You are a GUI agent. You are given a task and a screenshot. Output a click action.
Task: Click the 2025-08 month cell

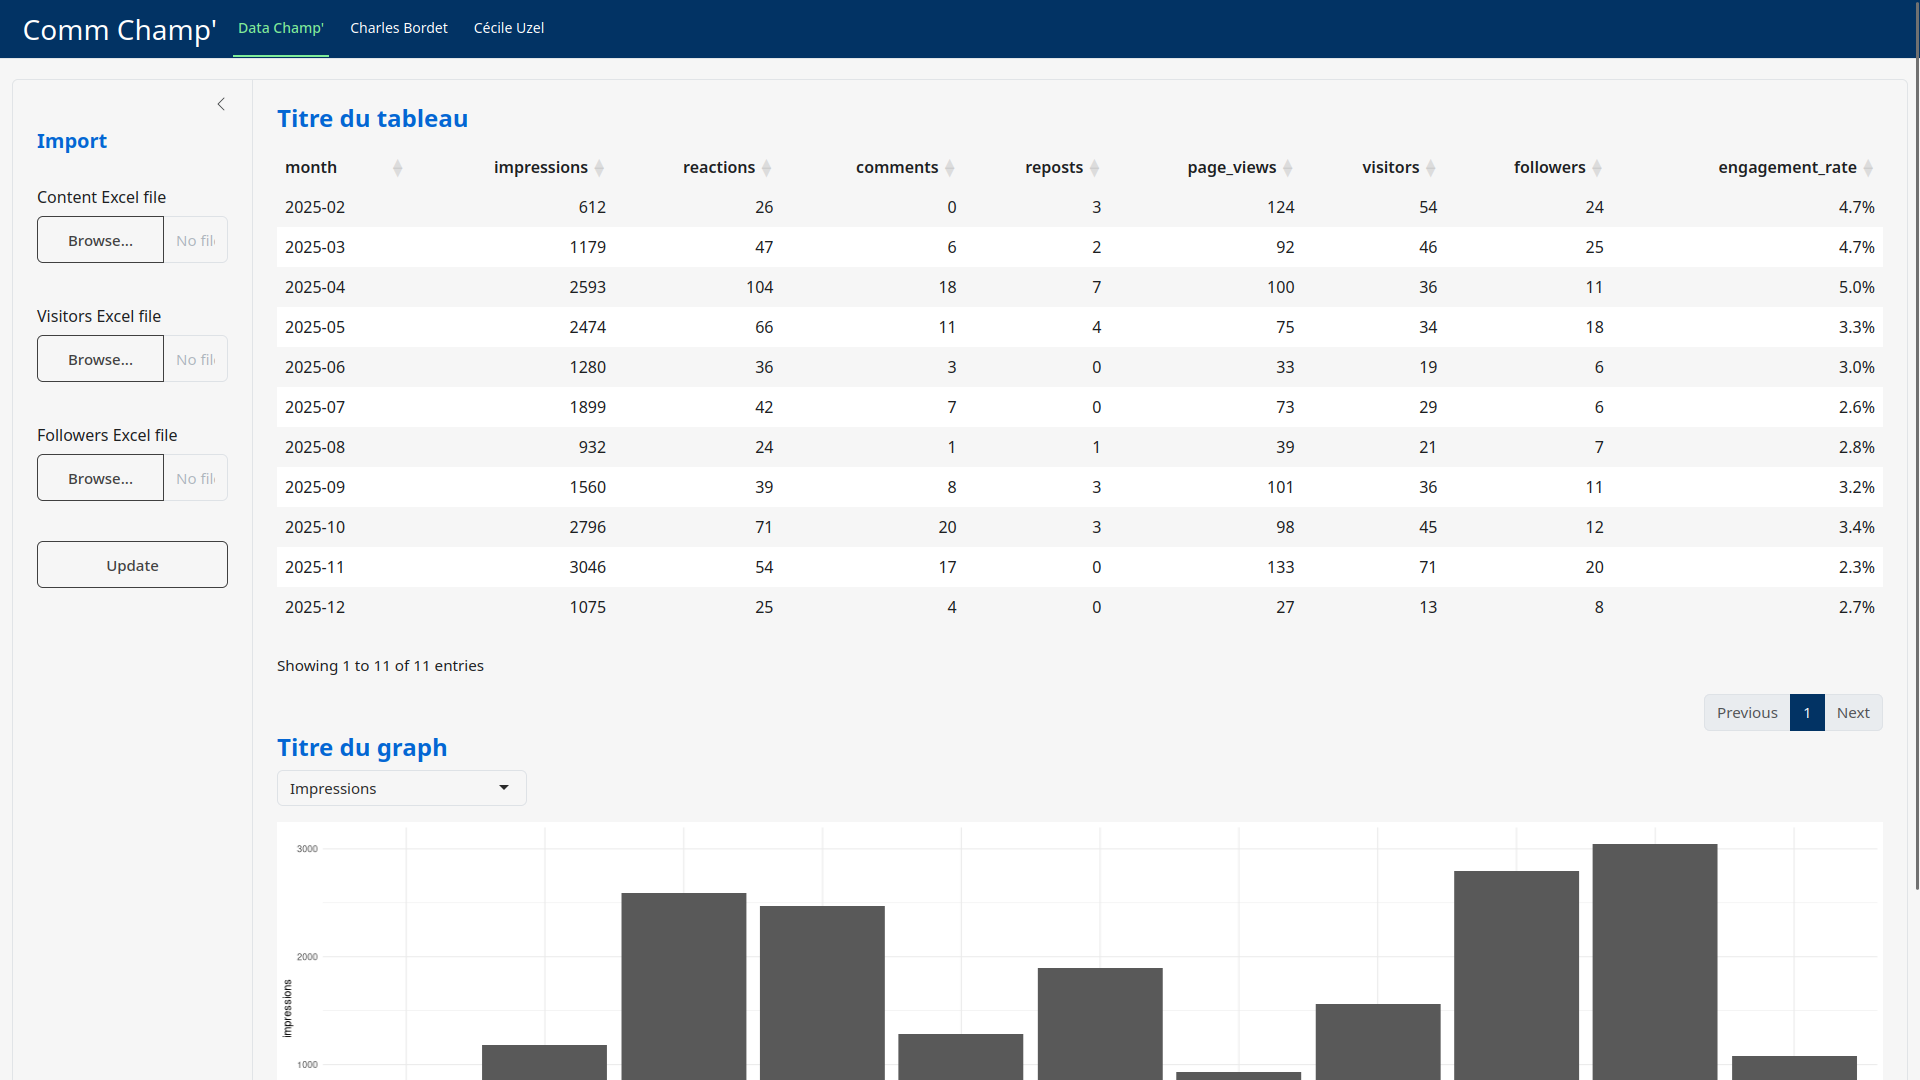tap(315, 447)
